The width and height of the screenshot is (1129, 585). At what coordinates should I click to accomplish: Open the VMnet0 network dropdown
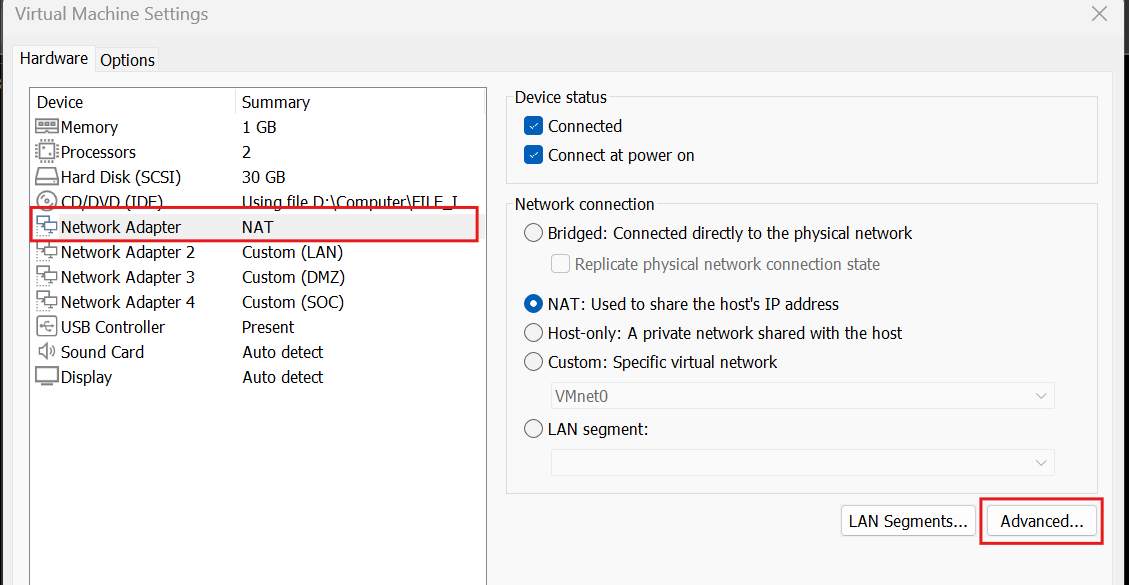point(802,396)
